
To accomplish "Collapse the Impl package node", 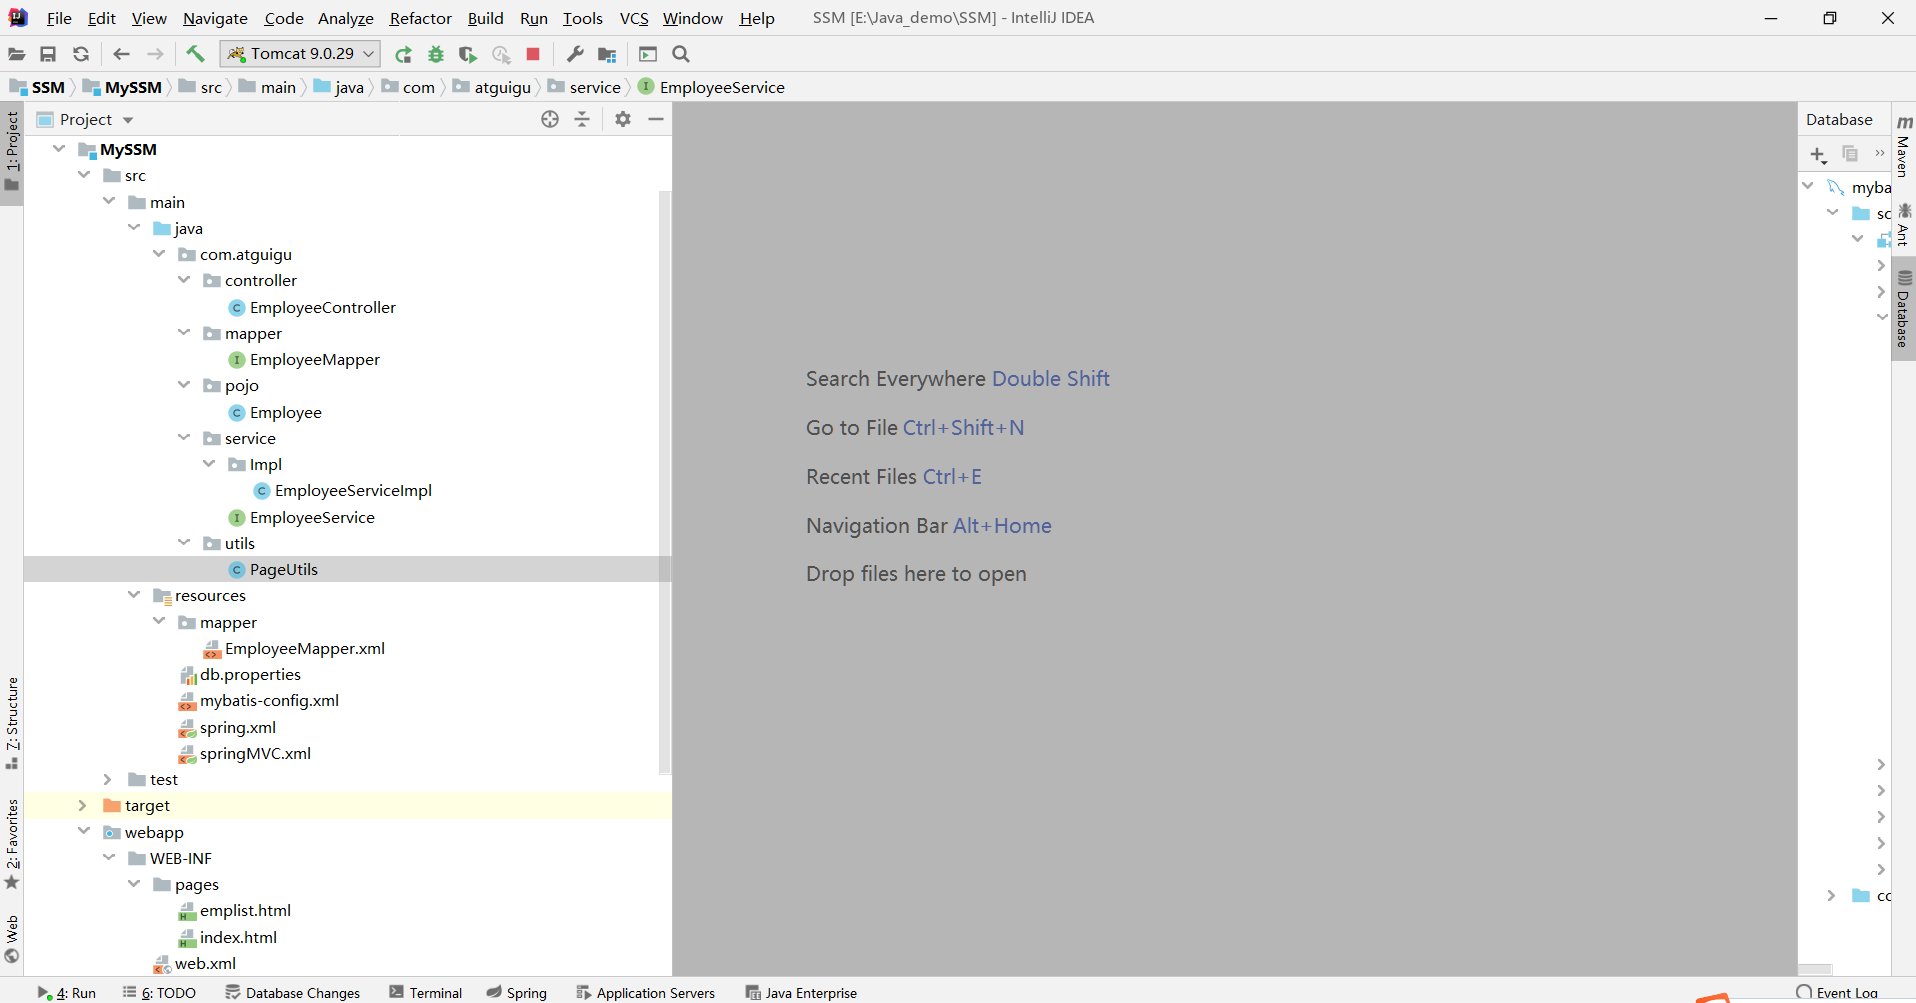I will (x=209, y=464).
